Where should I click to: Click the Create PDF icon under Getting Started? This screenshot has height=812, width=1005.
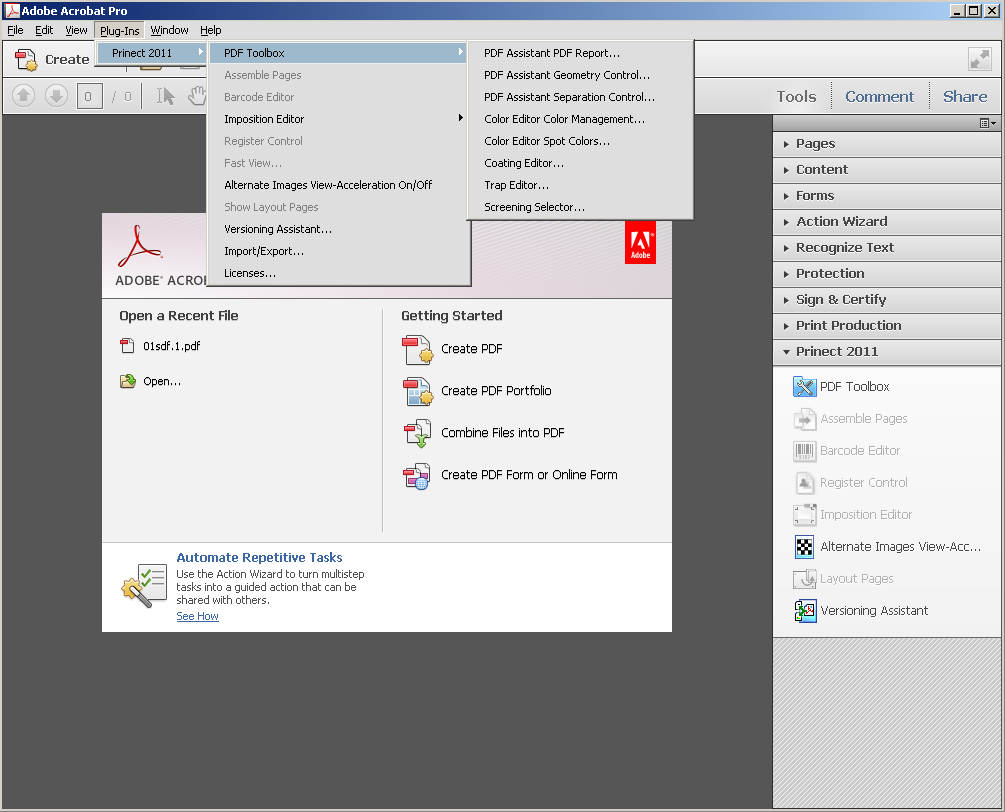point(418,349)
